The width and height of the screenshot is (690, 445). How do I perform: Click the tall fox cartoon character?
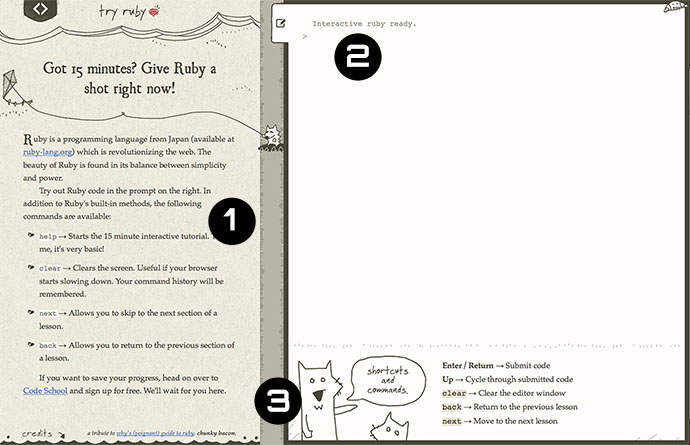point(320,399)
